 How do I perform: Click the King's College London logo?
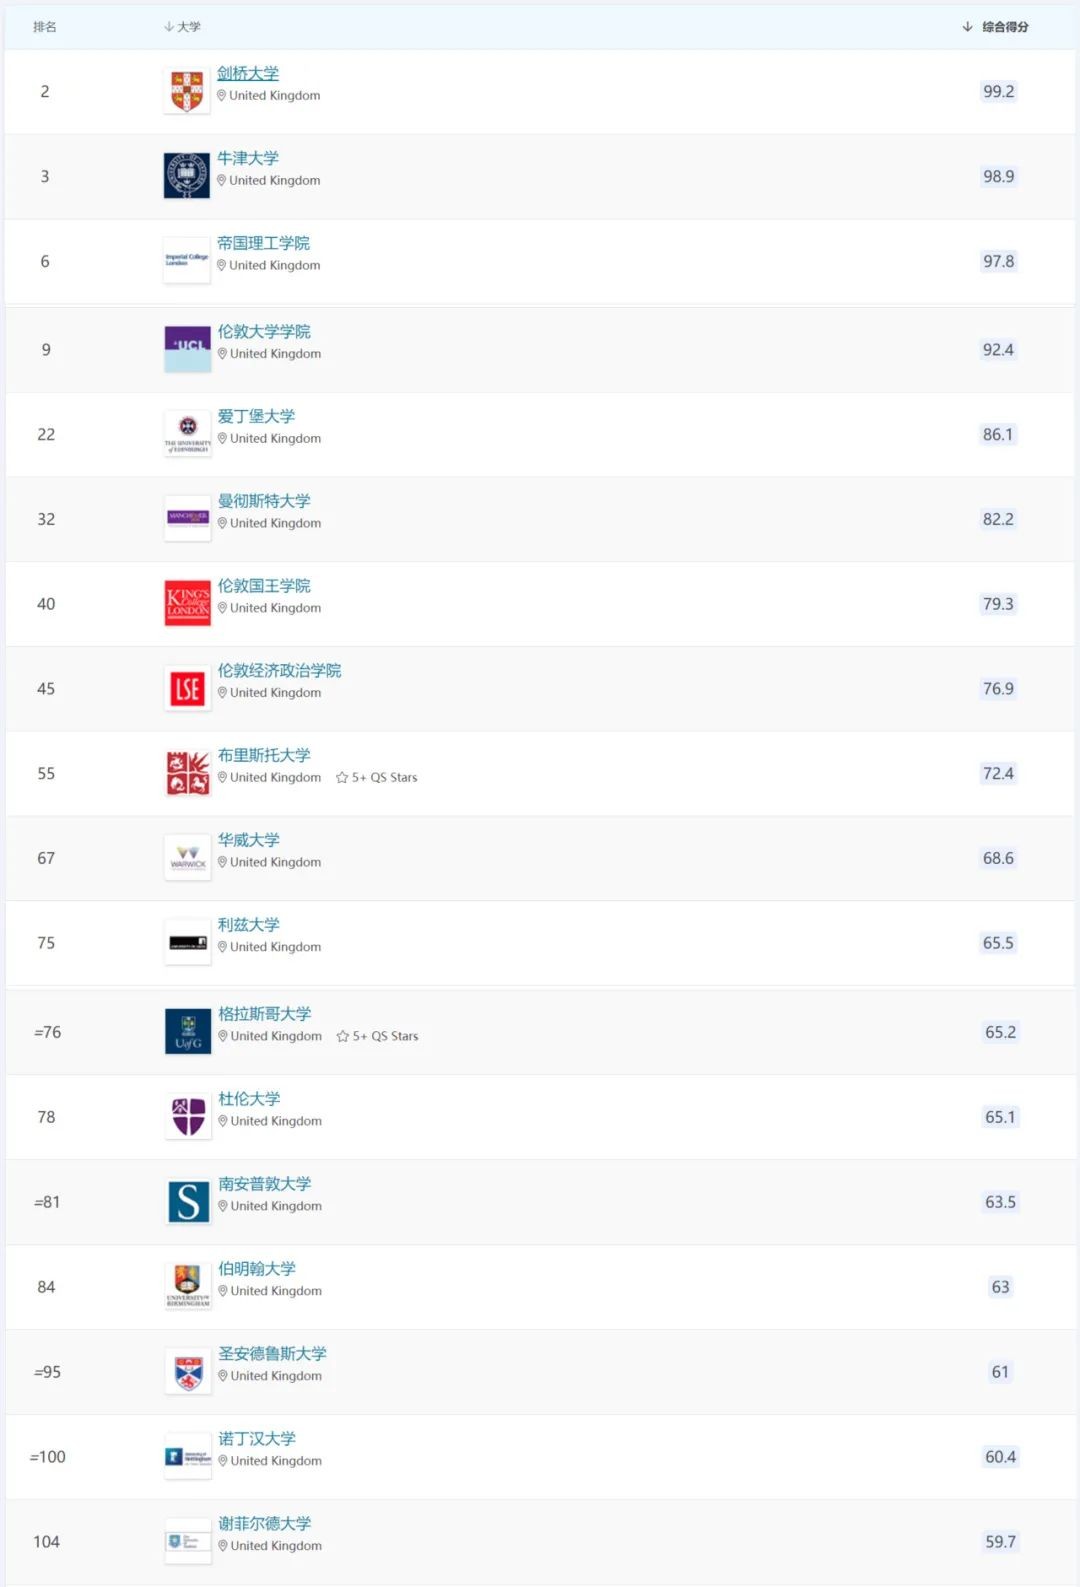188,603
